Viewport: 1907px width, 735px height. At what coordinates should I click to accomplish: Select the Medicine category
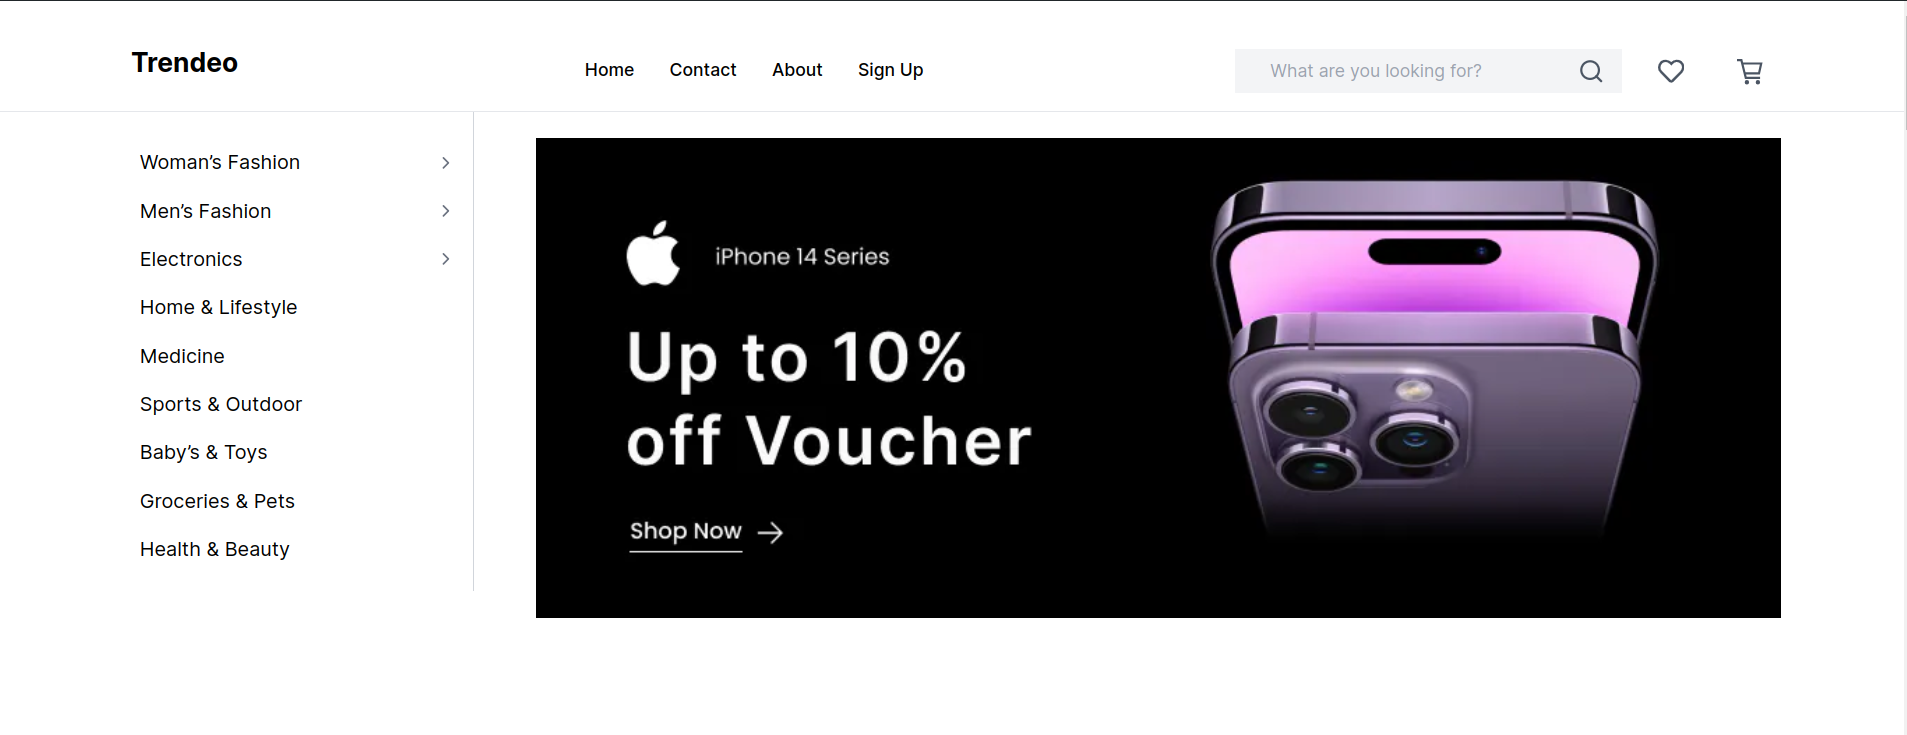(182, 356)
